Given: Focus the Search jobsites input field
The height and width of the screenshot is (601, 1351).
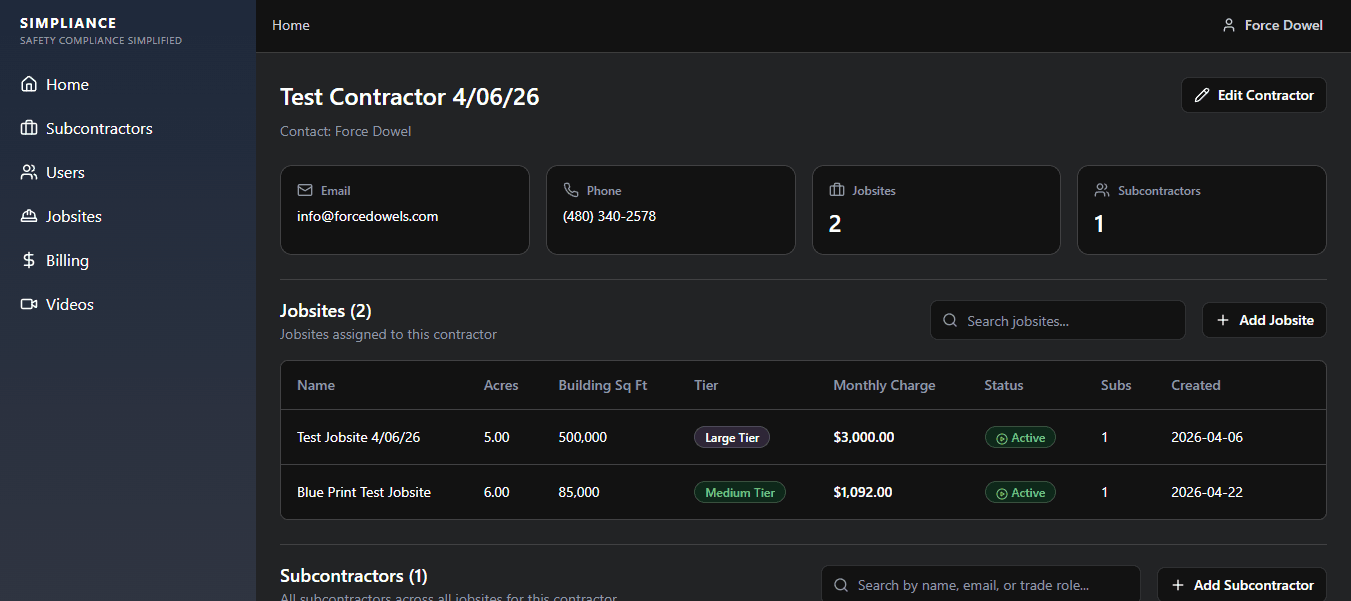Looking at the screenshot, I should click(x=1058, y=321).
